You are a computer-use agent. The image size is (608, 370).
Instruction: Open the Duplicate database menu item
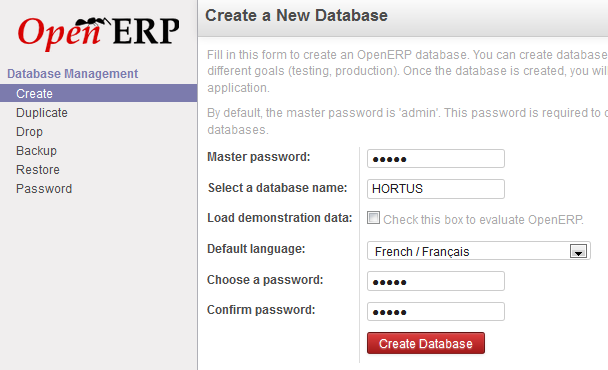tap(42, 112)
